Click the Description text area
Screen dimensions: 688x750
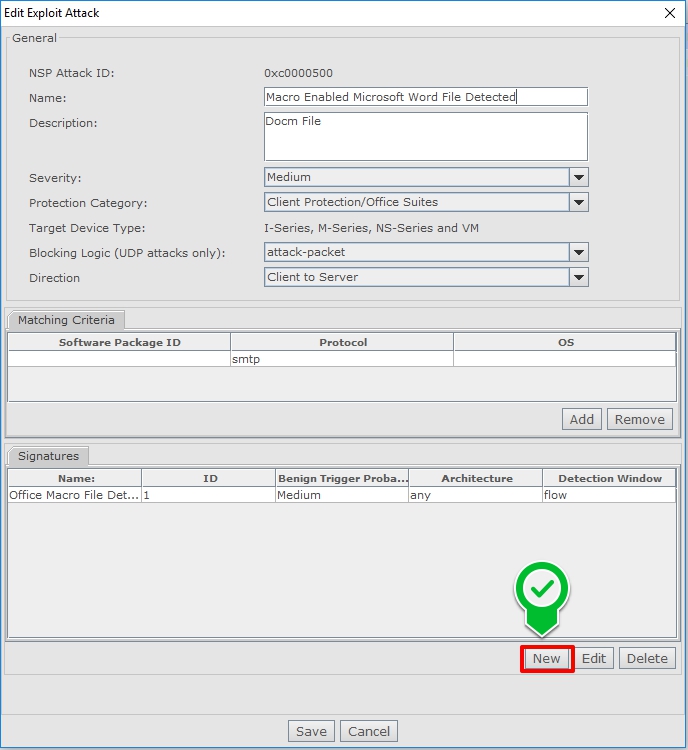[426, 136]
